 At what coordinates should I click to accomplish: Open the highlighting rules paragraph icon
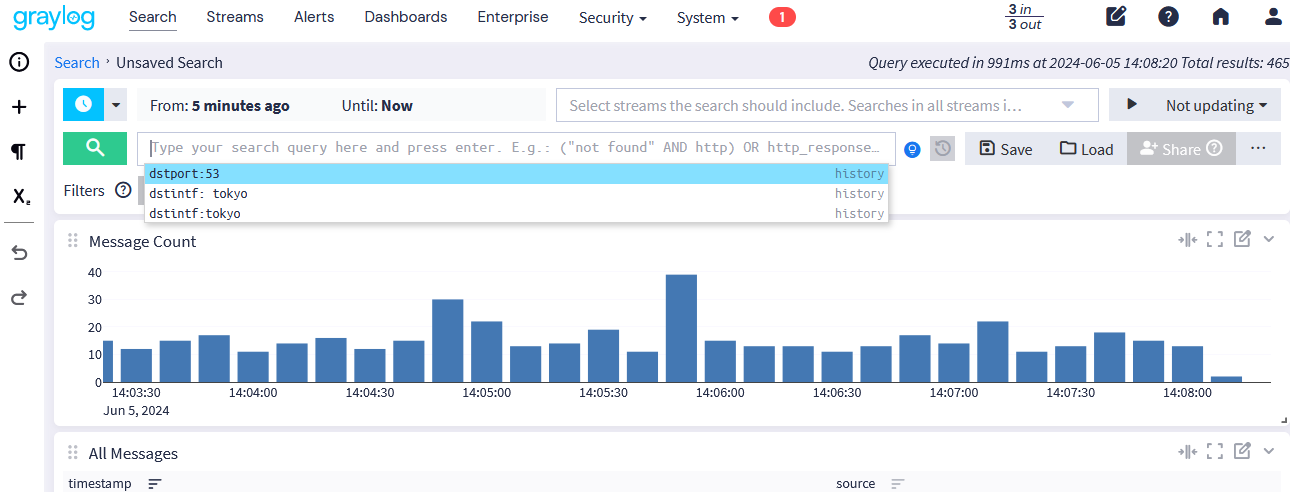18,152
